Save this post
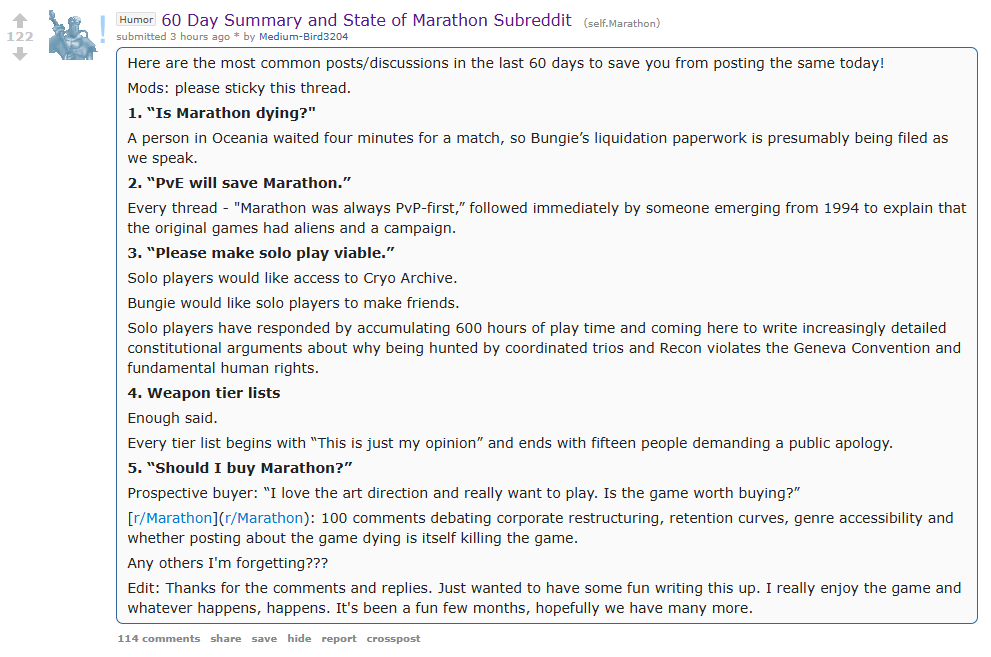Image resolution: width=991 pixels, height=657 pixels. (264, 639)
